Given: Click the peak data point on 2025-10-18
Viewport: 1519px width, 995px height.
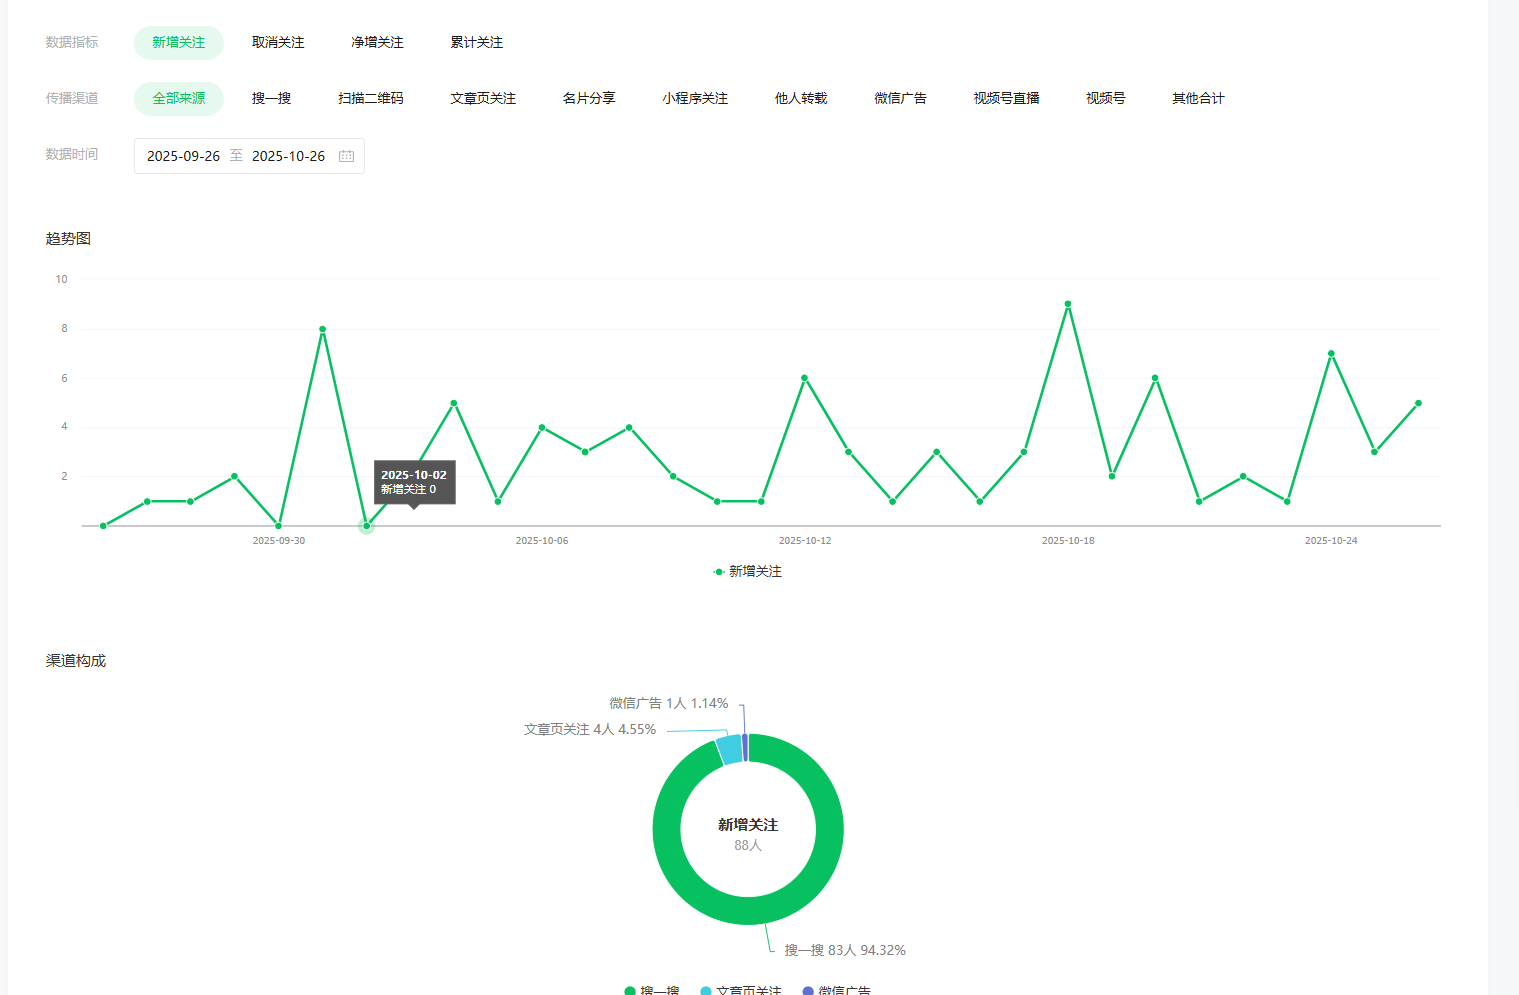Looking at the screenshot, I should tap(1068, 304).
